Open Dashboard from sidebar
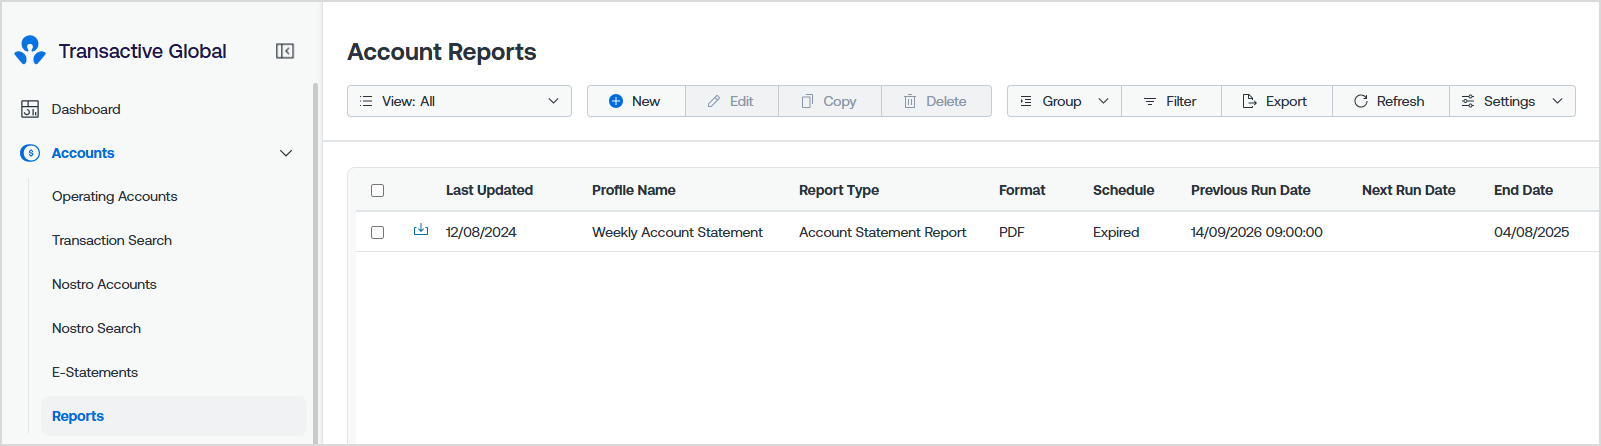The height and width of the screenshot is (446, 1601). (86, 109)
